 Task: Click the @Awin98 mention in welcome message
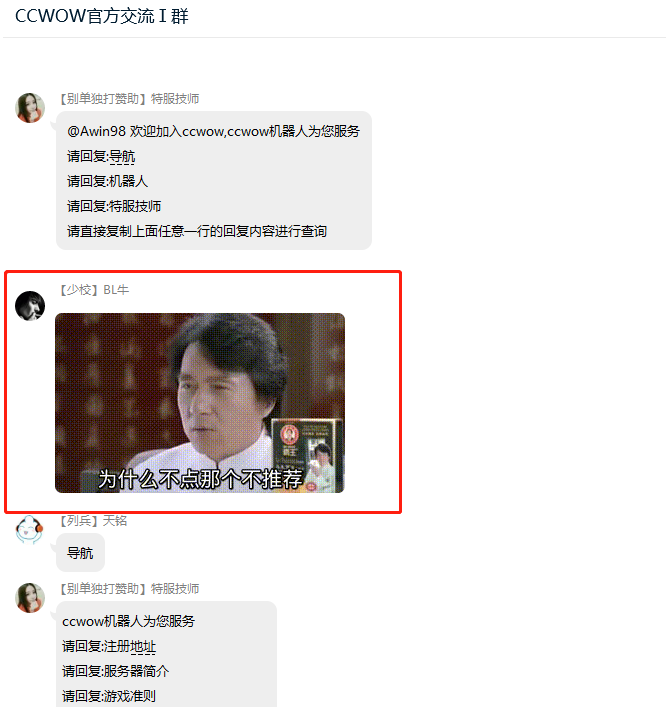click(96, 131)
